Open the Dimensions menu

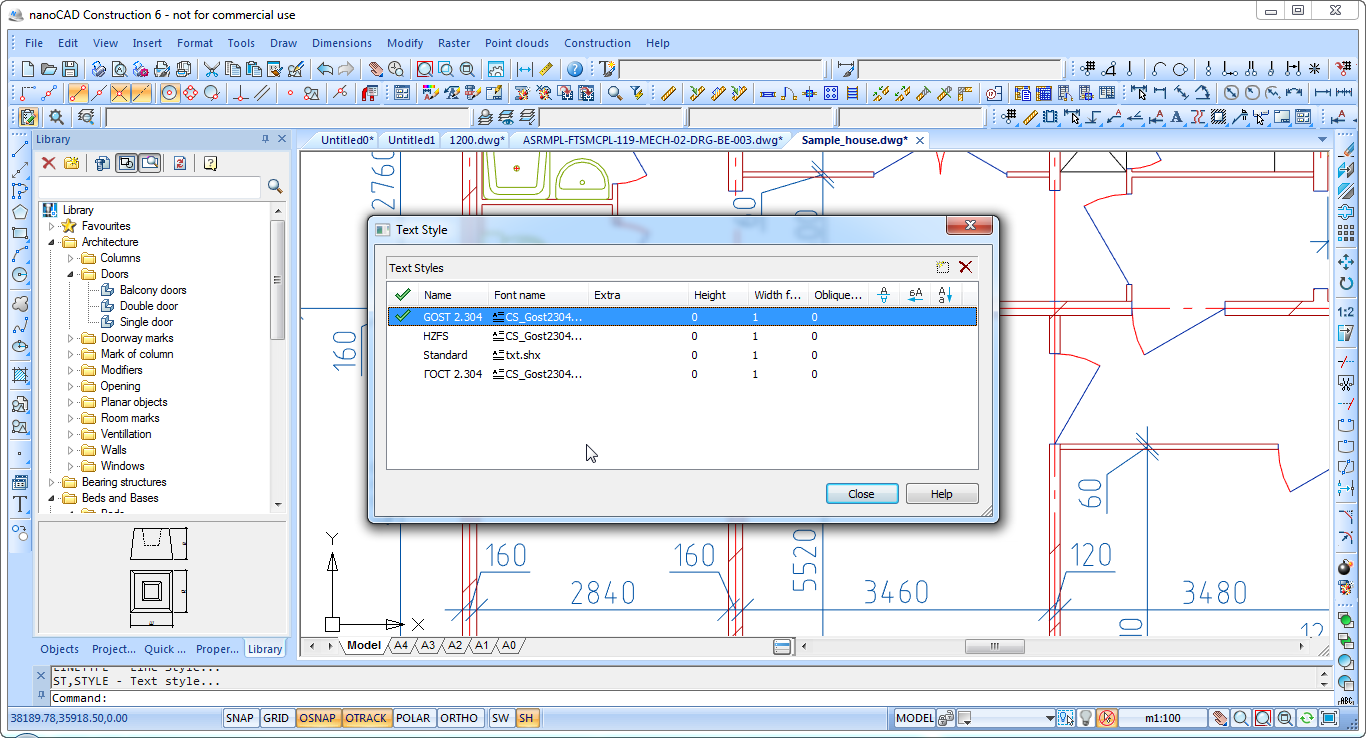pos(341,43)
